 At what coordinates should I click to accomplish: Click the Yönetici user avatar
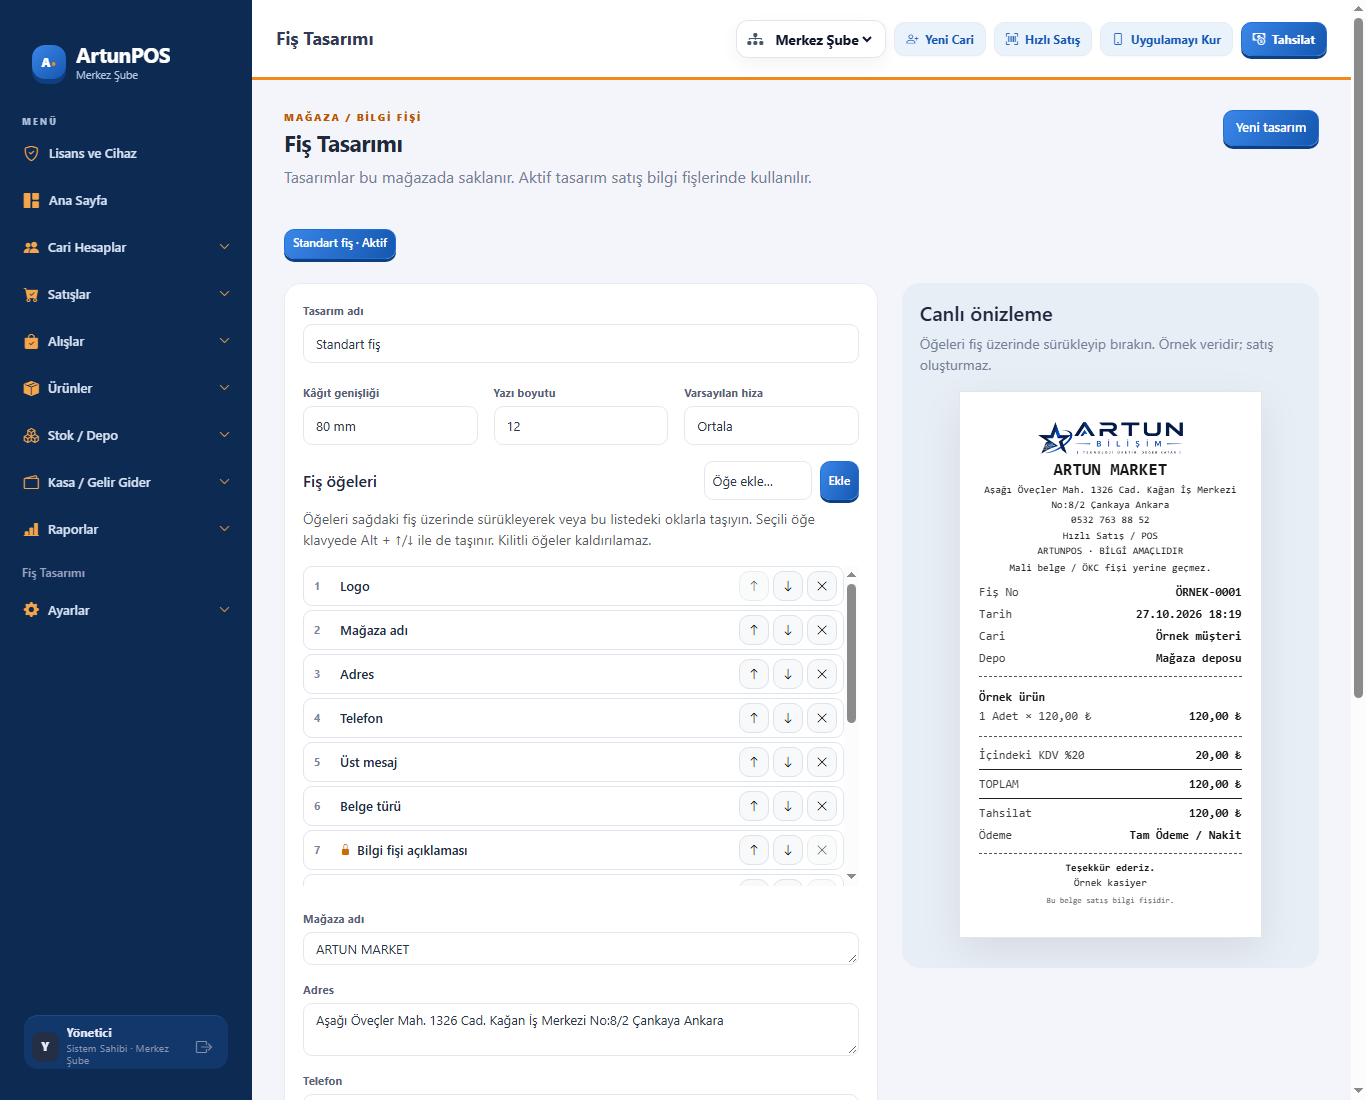click(45, 1046)
